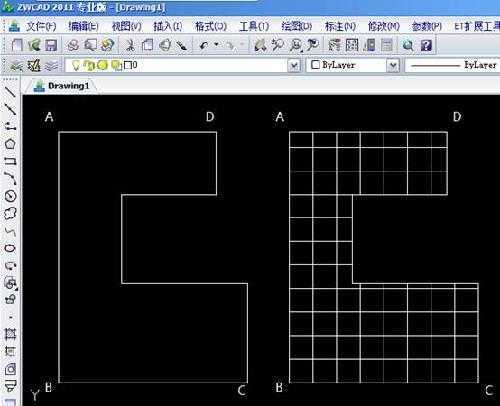
Task: Click the Pan realtime icon
Action: tap(260, 45)
